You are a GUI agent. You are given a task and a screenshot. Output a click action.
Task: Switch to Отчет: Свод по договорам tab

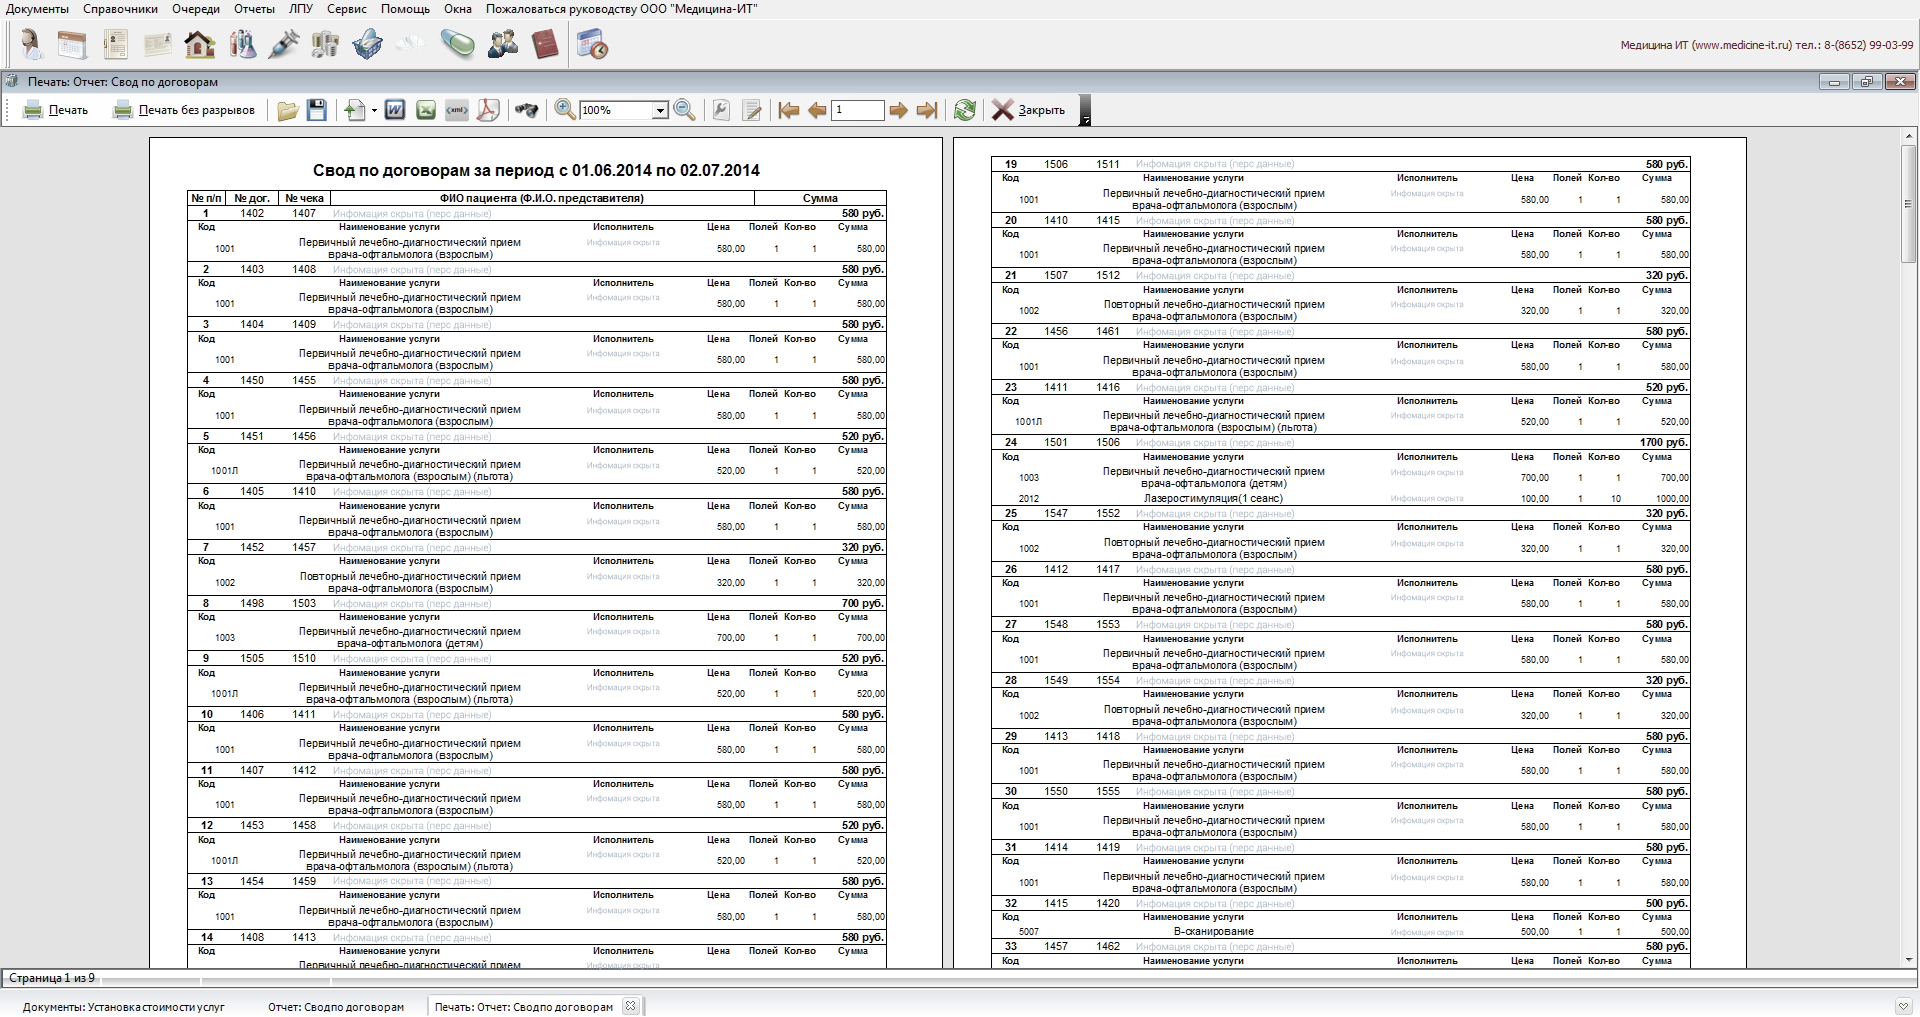(x=336, y=1007)
